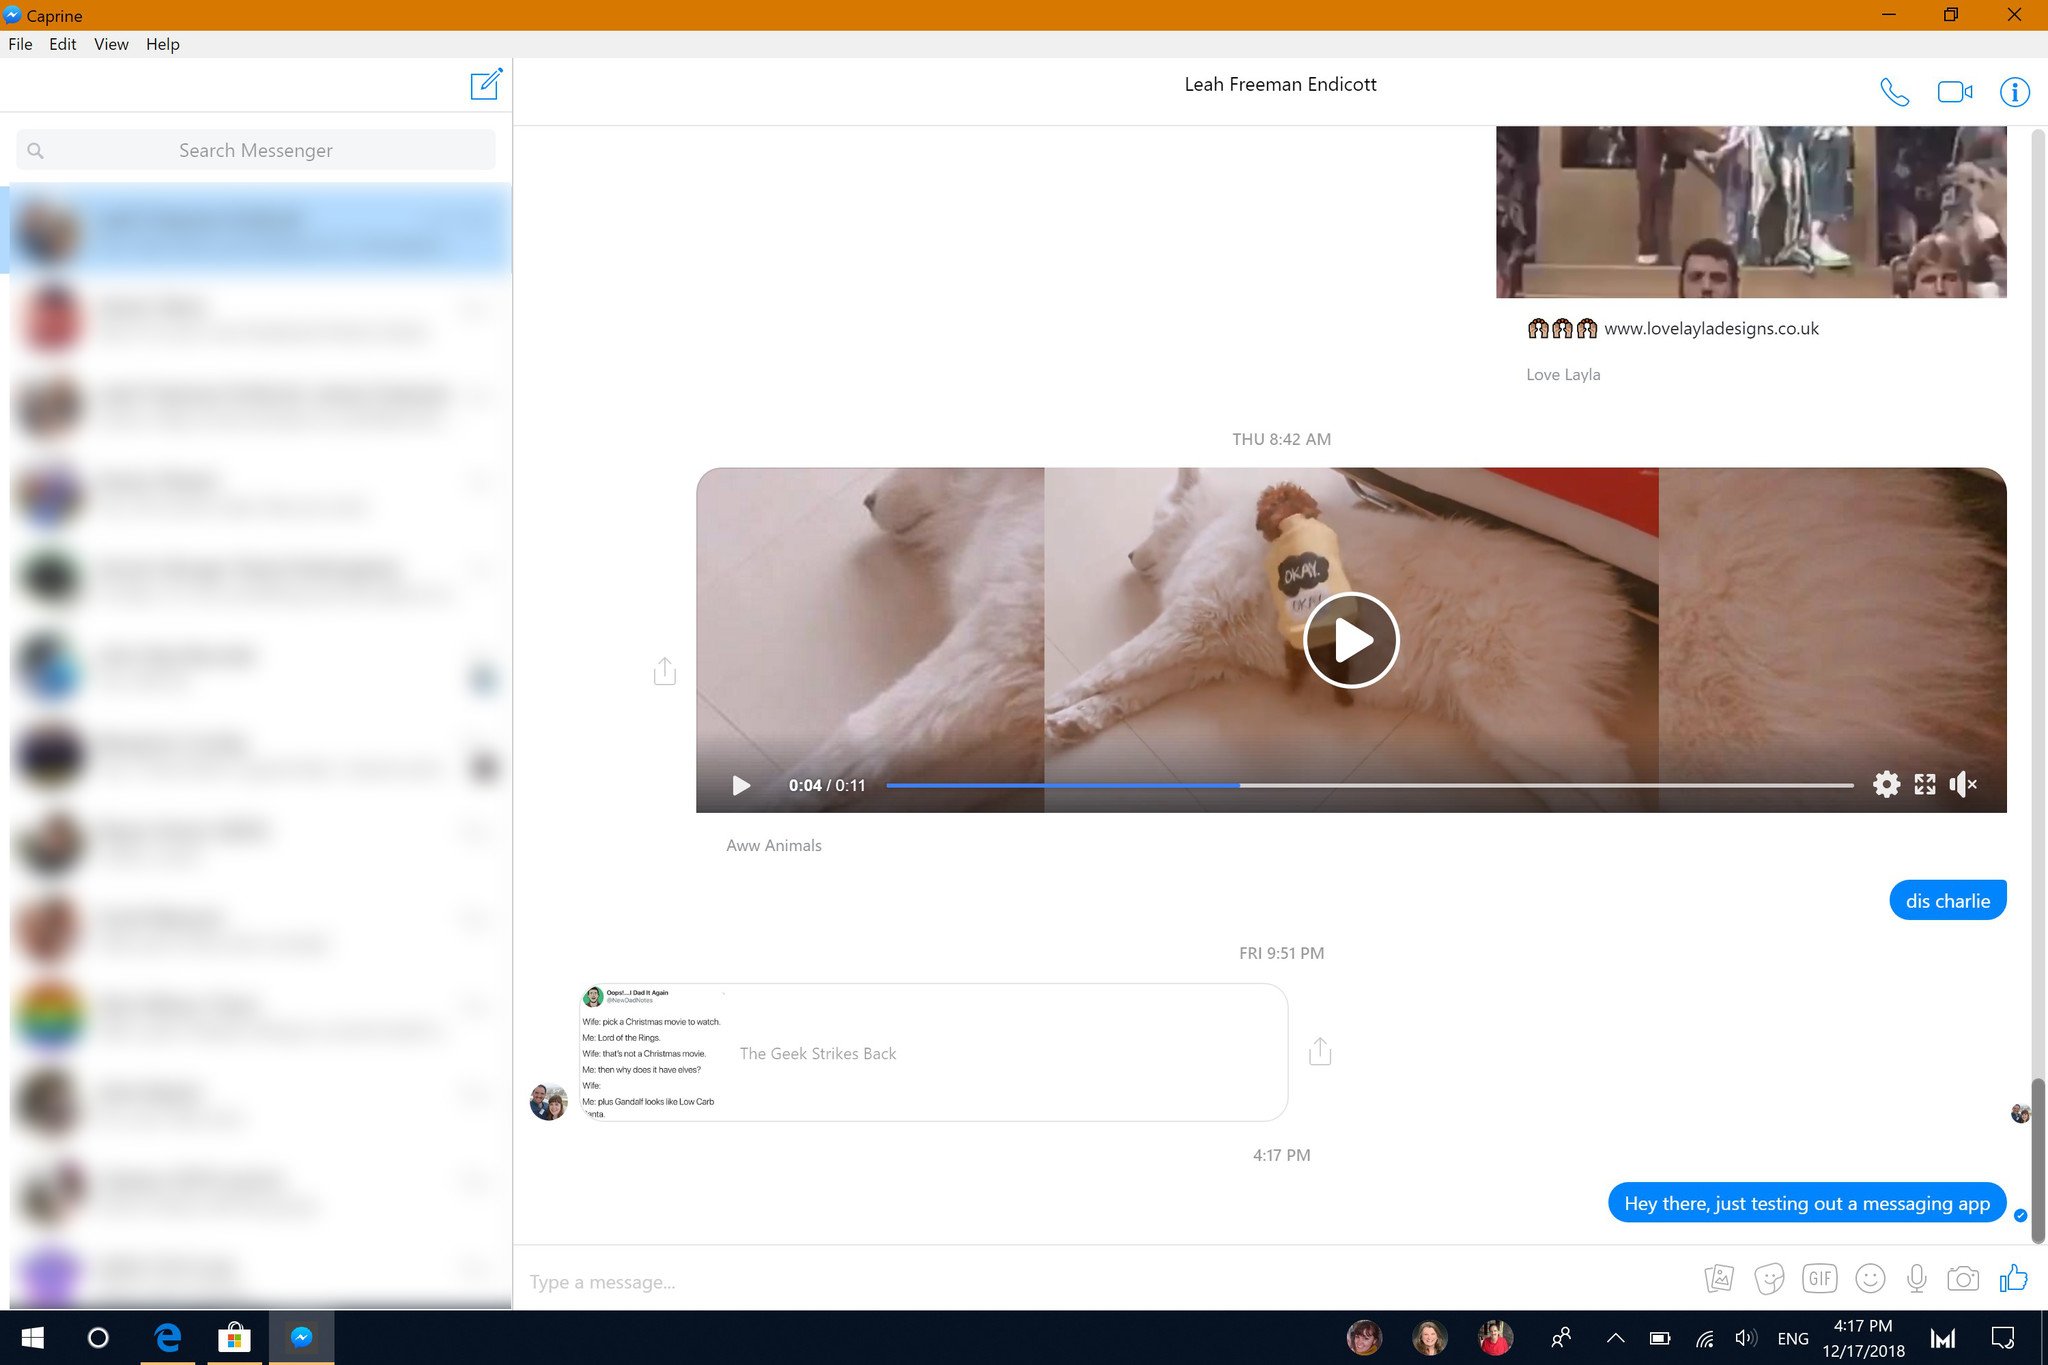Open the View menu
2048x1365 pixels.
click(111, 44)
